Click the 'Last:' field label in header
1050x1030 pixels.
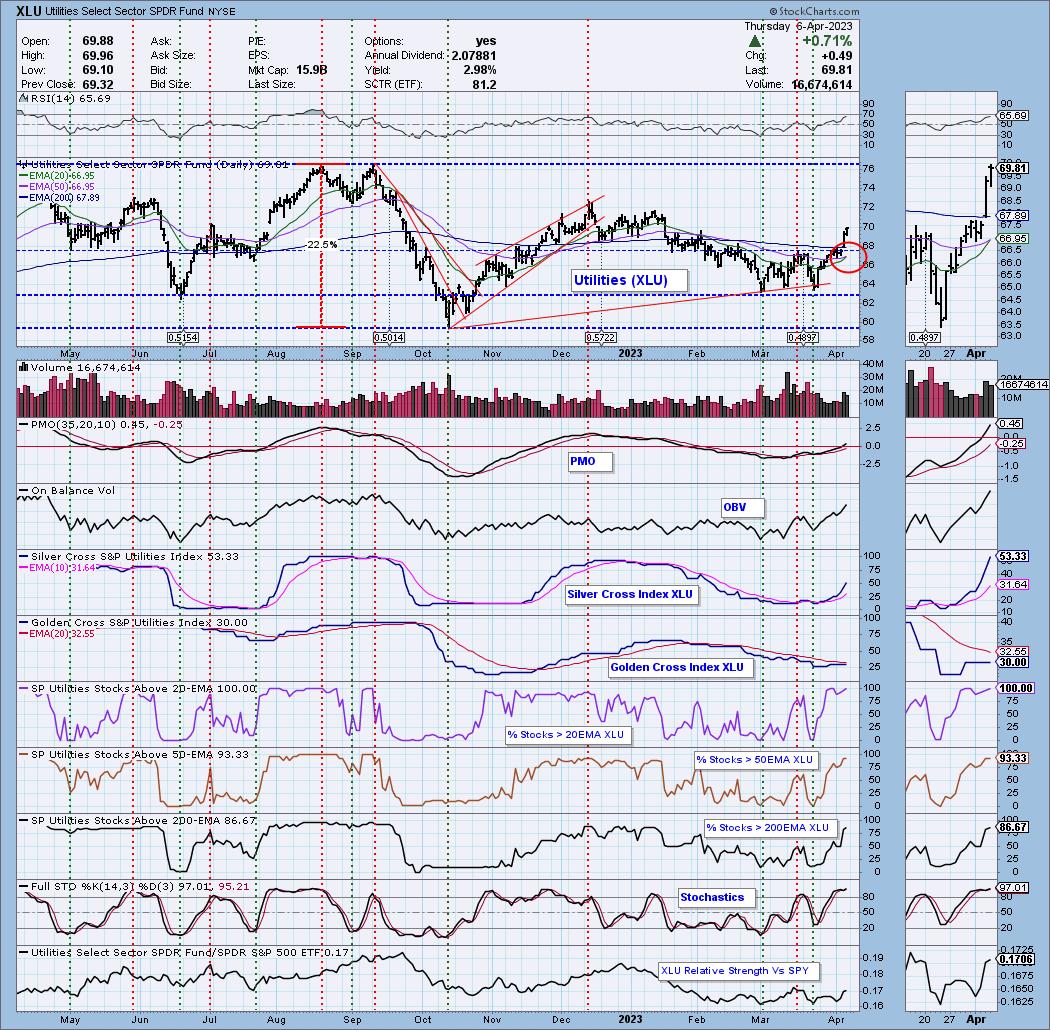(756, 70)
